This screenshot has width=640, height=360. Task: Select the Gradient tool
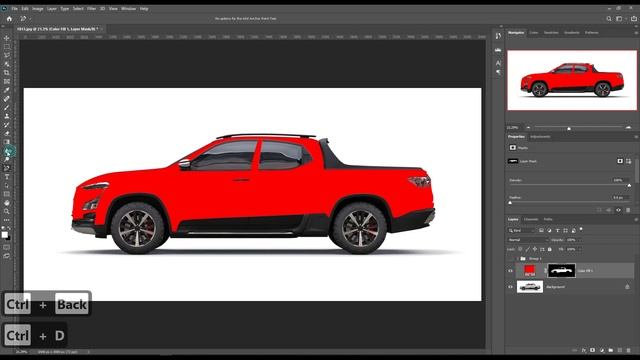(x=7, y=142)
